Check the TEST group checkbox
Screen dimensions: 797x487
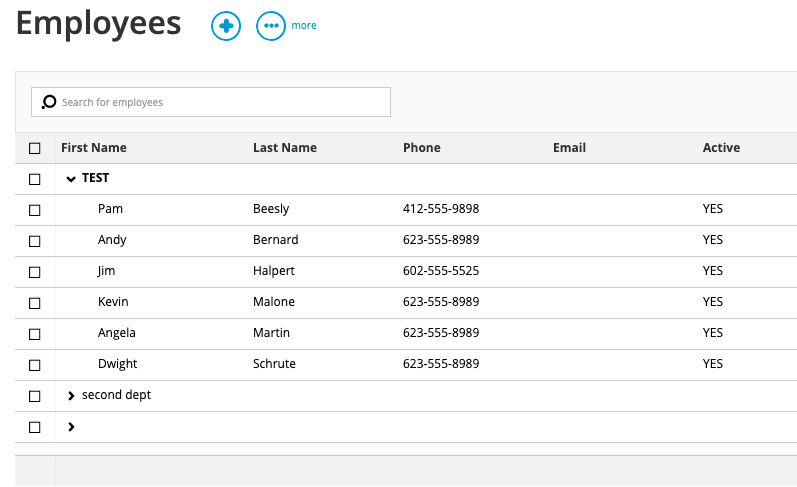(x=35, y=179)
